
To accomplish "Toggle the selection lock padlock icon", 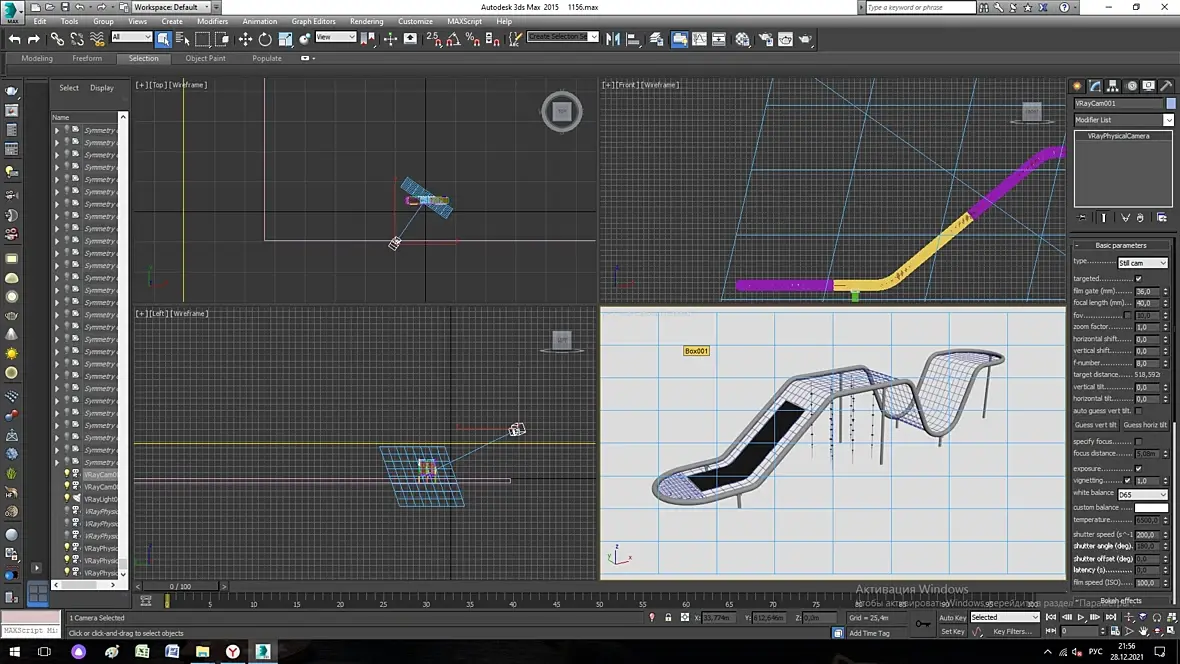I will pyautogui.click(x=668, y=618).
